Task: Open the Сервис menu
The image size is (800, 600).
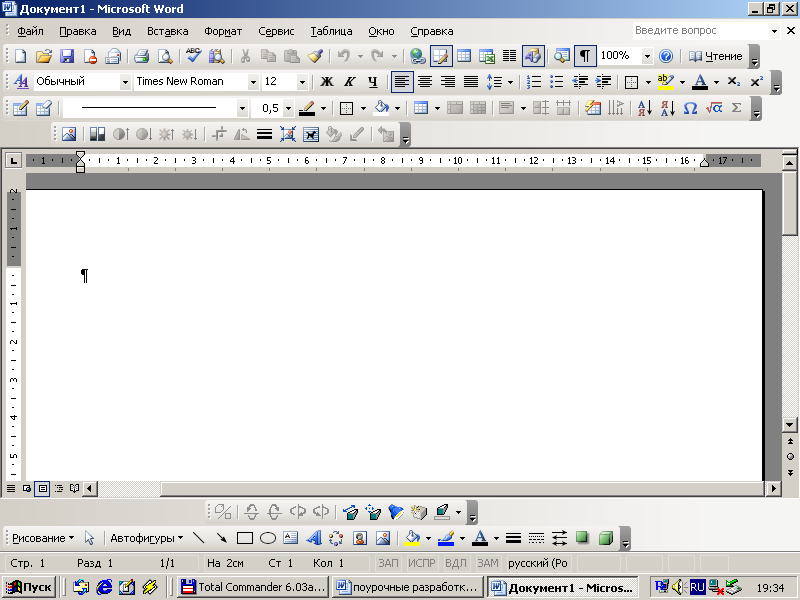Action: pyautogui.click(x=276, y=31)
